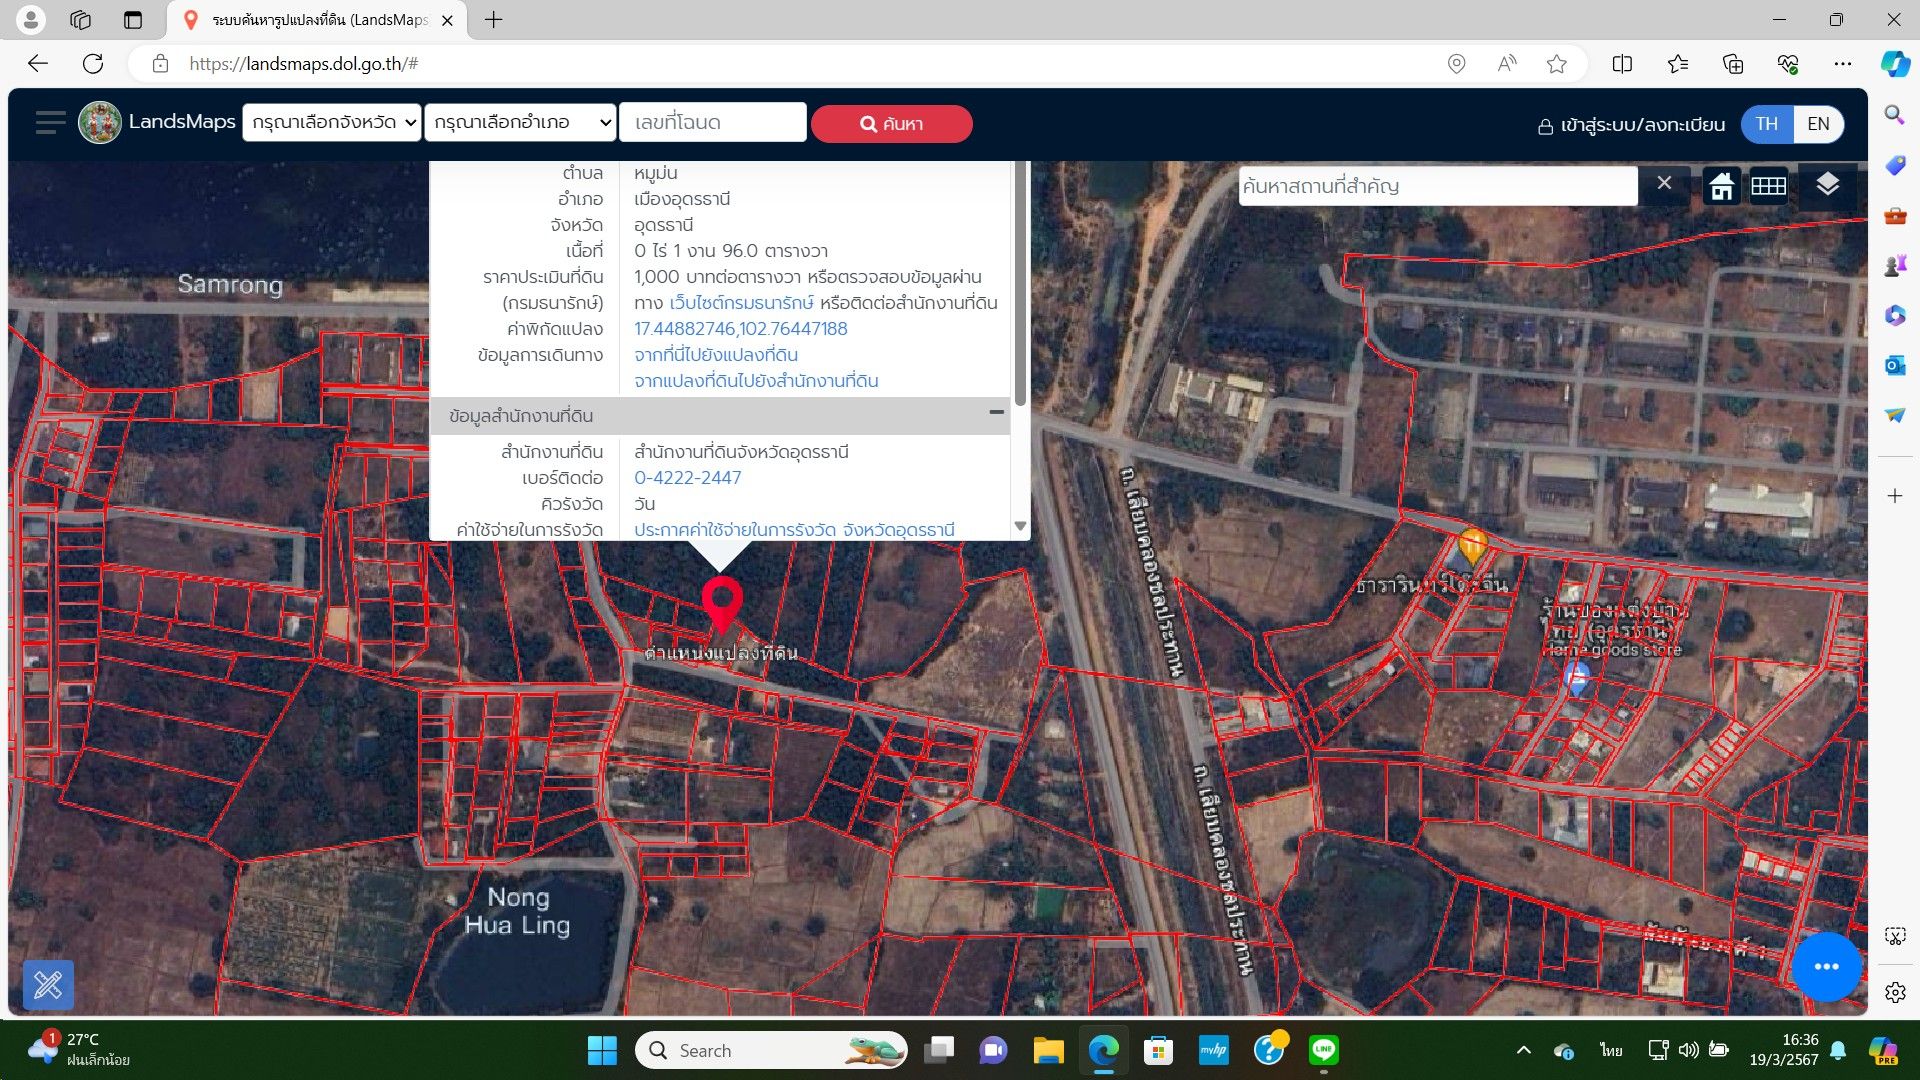The image size is (1920, 1080).
Task: Open the sidebar Outlook icon
Action: [1894, 365]
